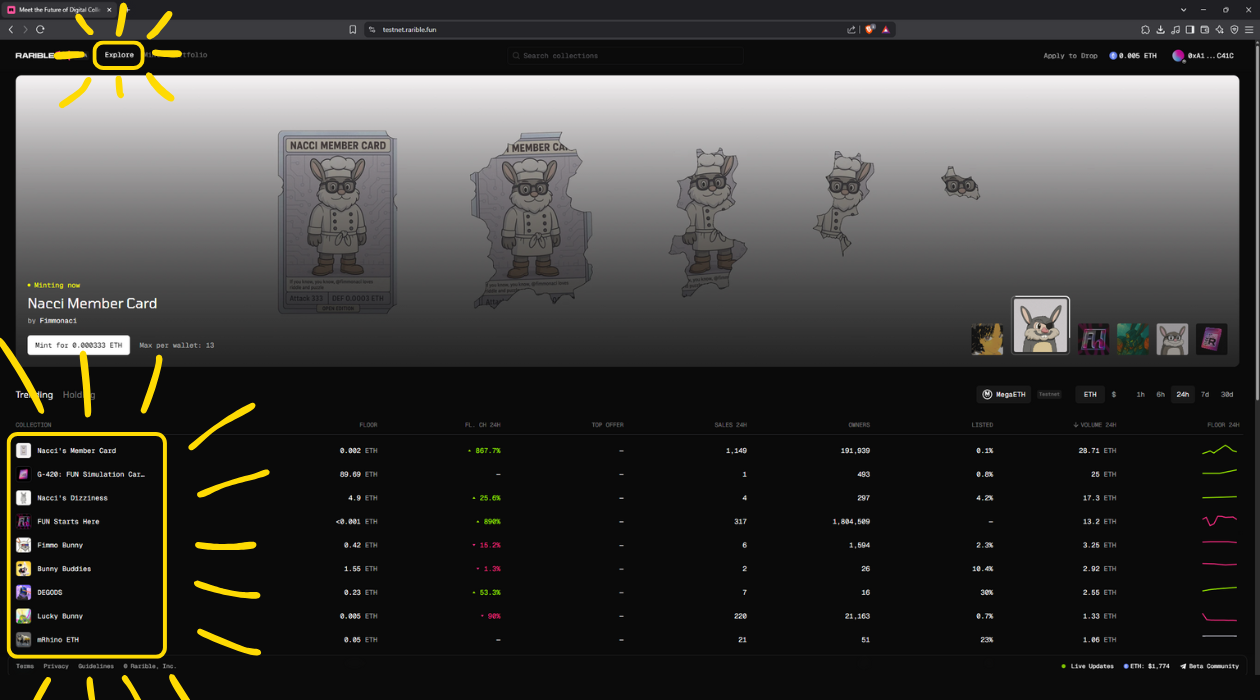Open the browser hamburger menu

(x=1249, y=30)
